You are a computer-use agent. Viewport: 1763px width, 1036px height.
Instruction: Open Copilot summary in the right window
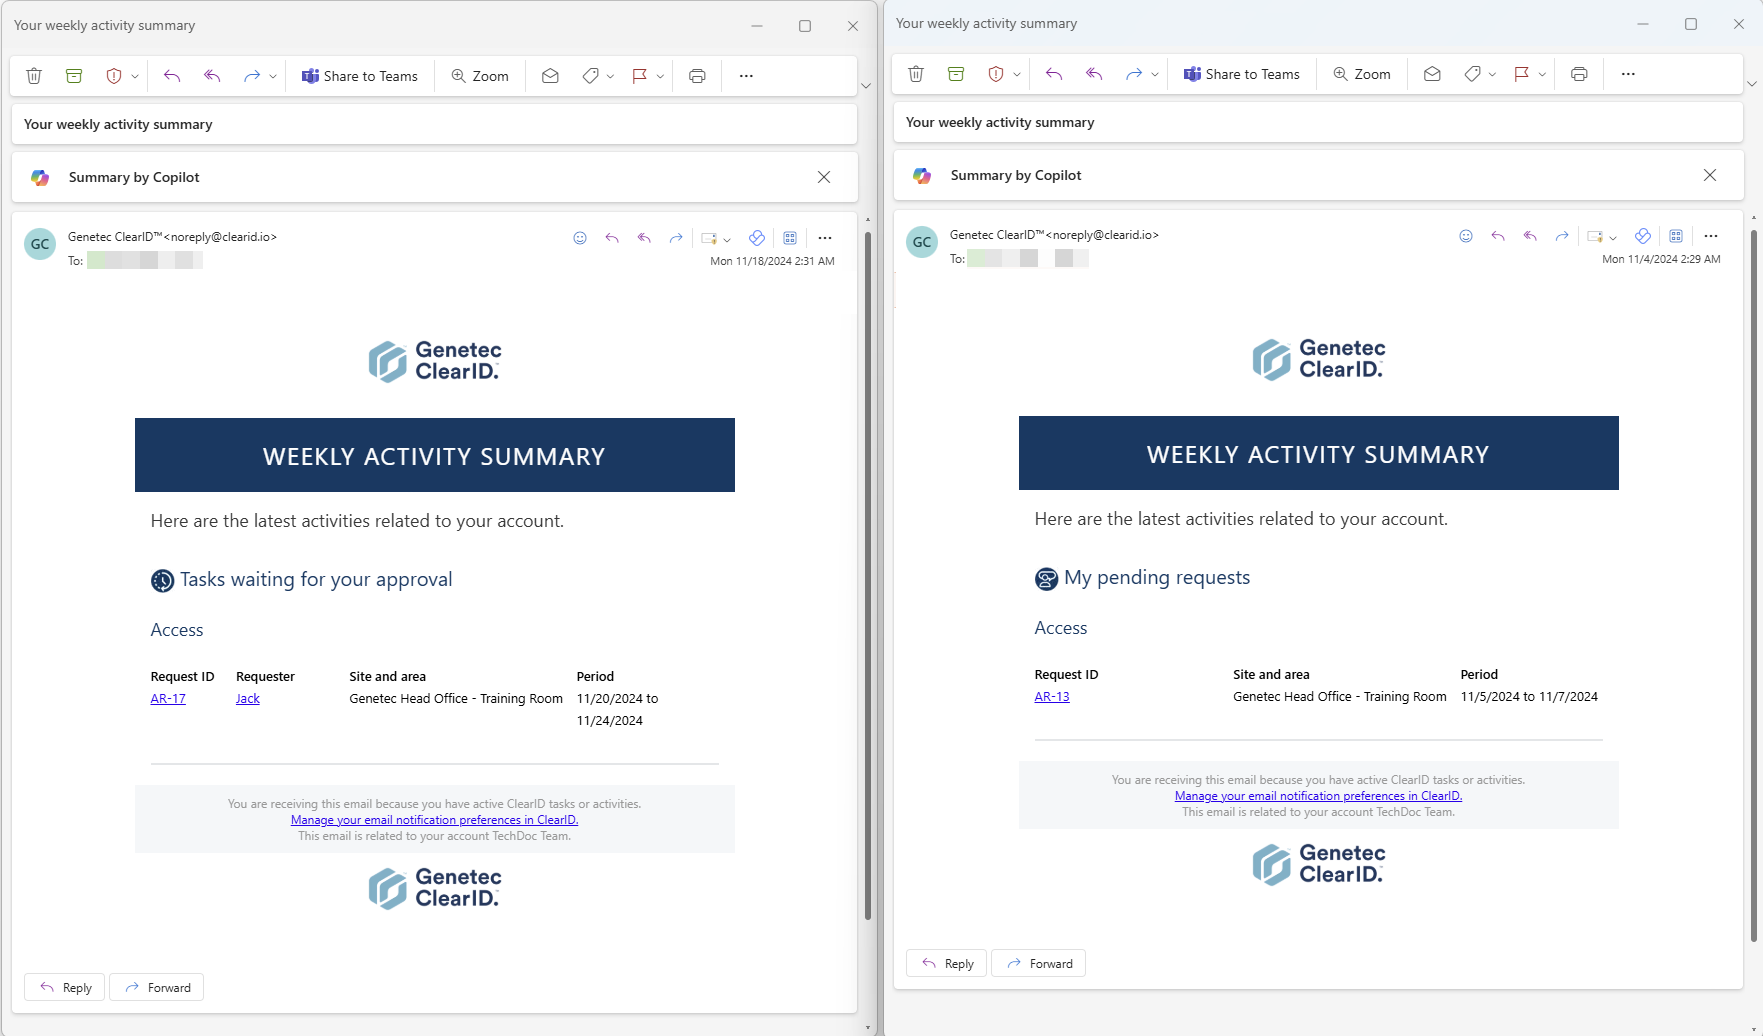click(1016, 175)
